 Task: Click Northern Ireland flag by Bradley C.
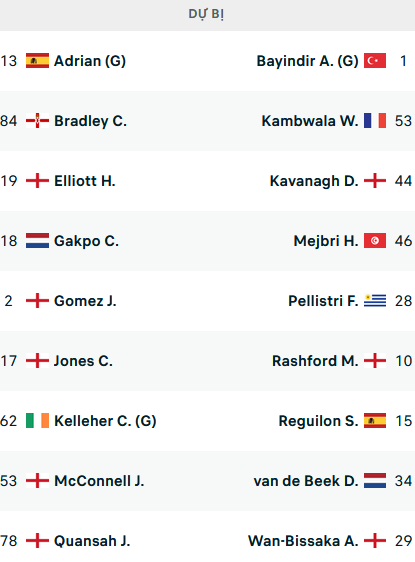[x=37, y=121]
